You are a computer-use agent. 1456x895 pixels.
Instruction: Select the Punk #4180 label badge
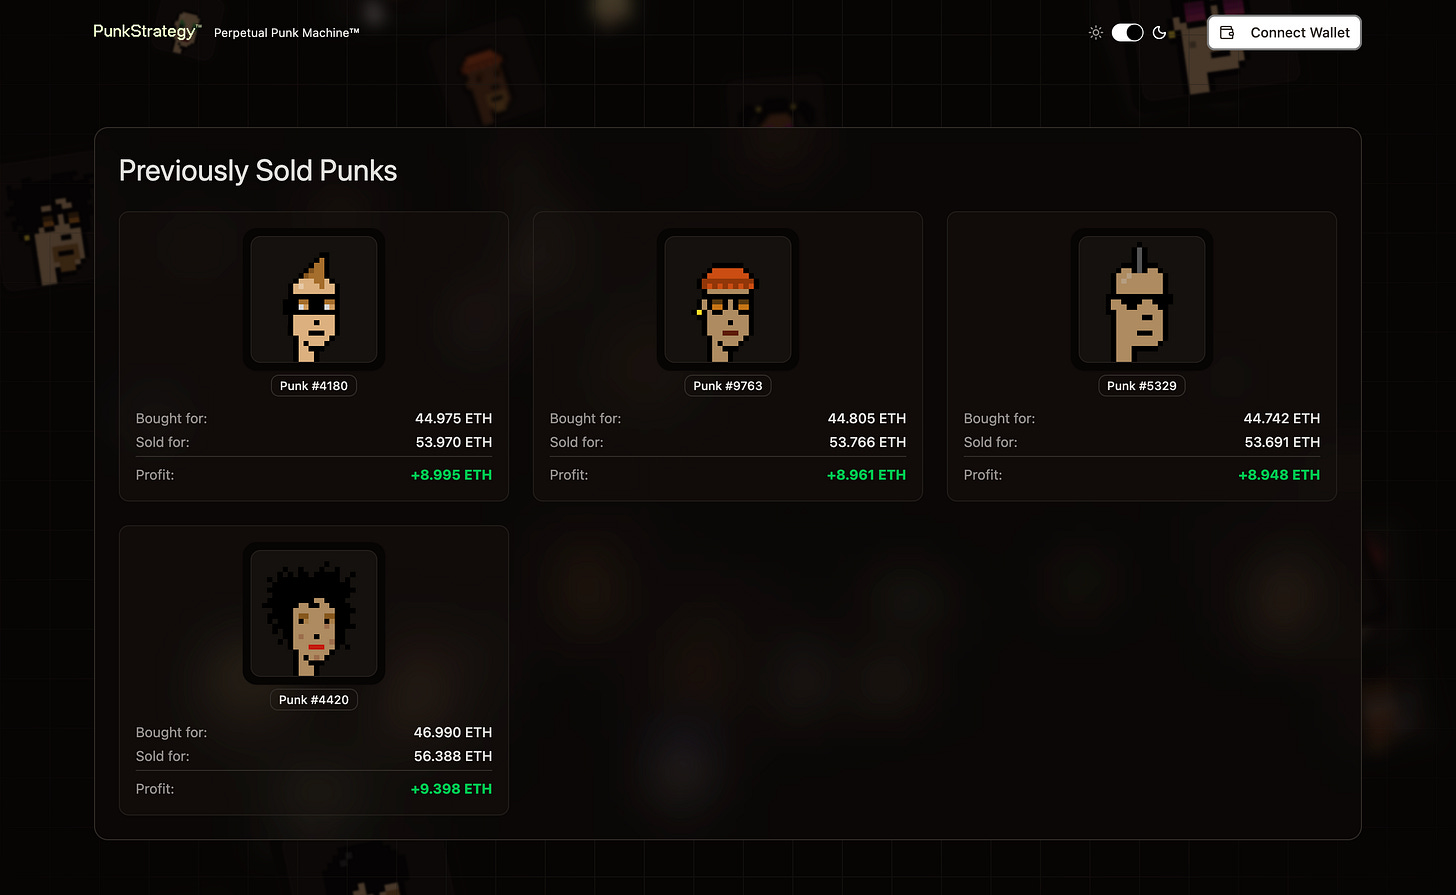314,386
